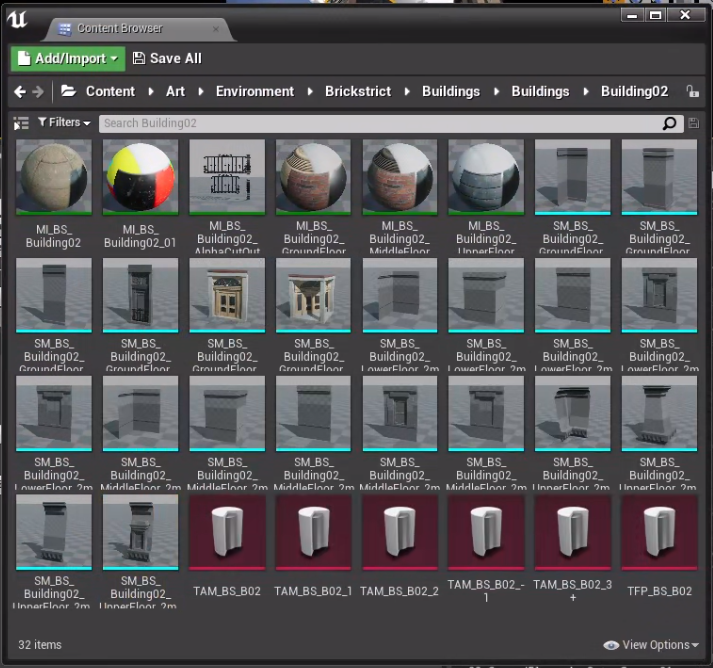Navigate to Brickstrict in breadcrumb path

pos(358,91)
